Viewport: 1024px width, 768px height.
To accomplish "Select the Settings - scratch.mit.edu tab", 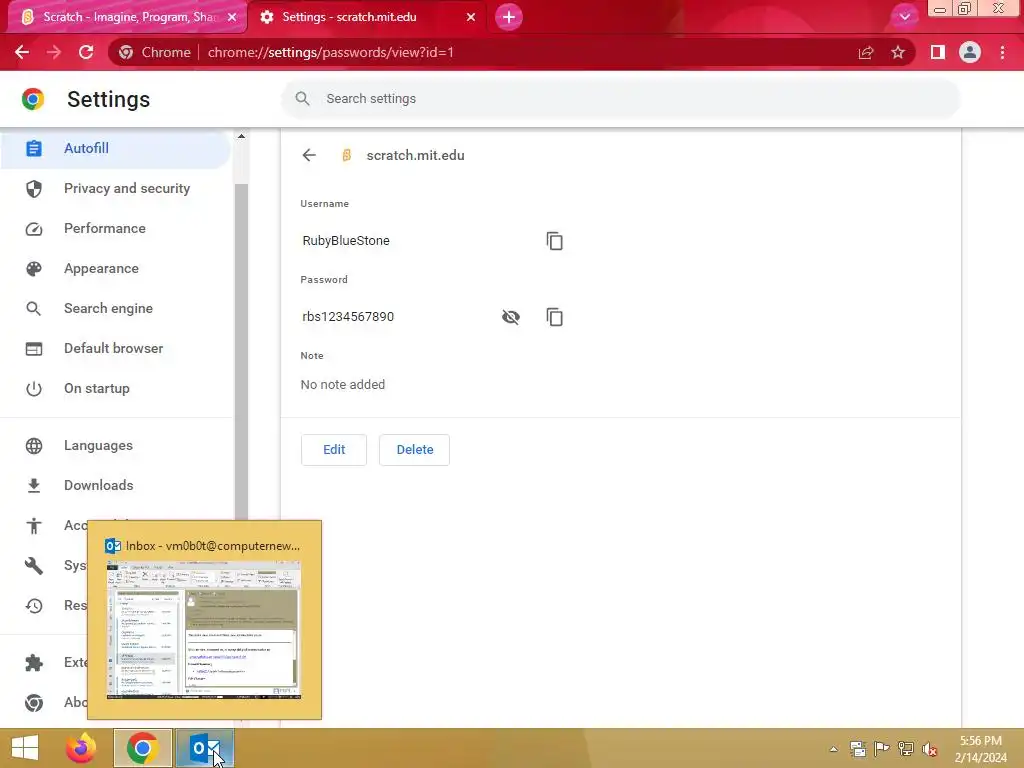I will (367, 17).
